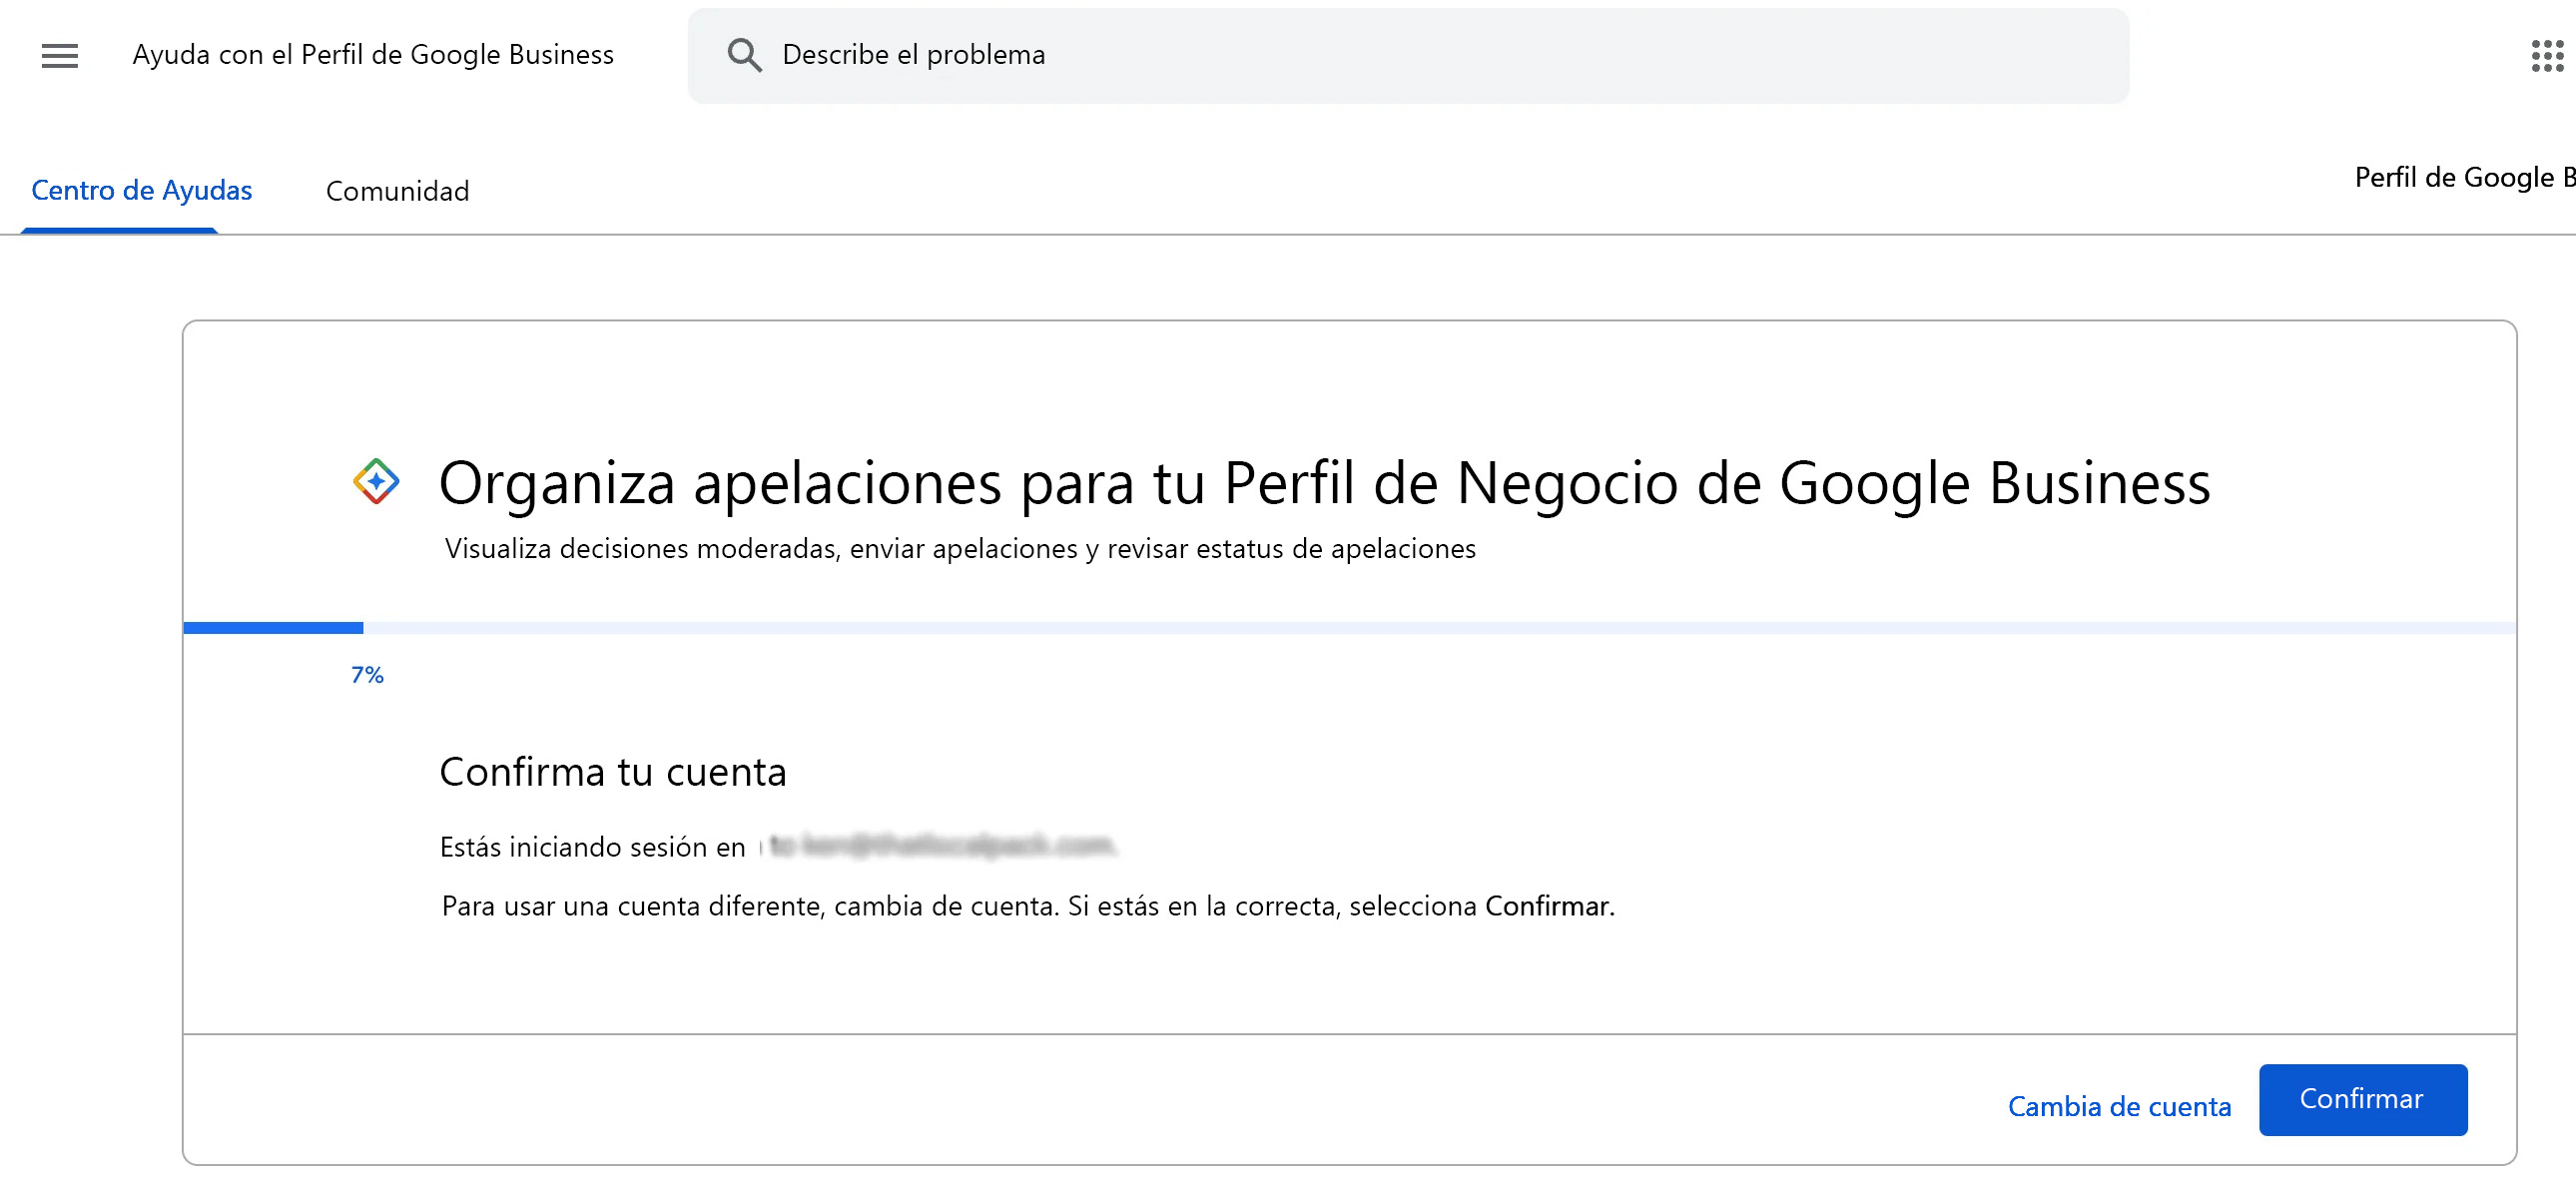This screenshot has height=1196, width=2576.
Task: Click the Visualiza decisiones moderadas subtitle
Action: (960, 549)
